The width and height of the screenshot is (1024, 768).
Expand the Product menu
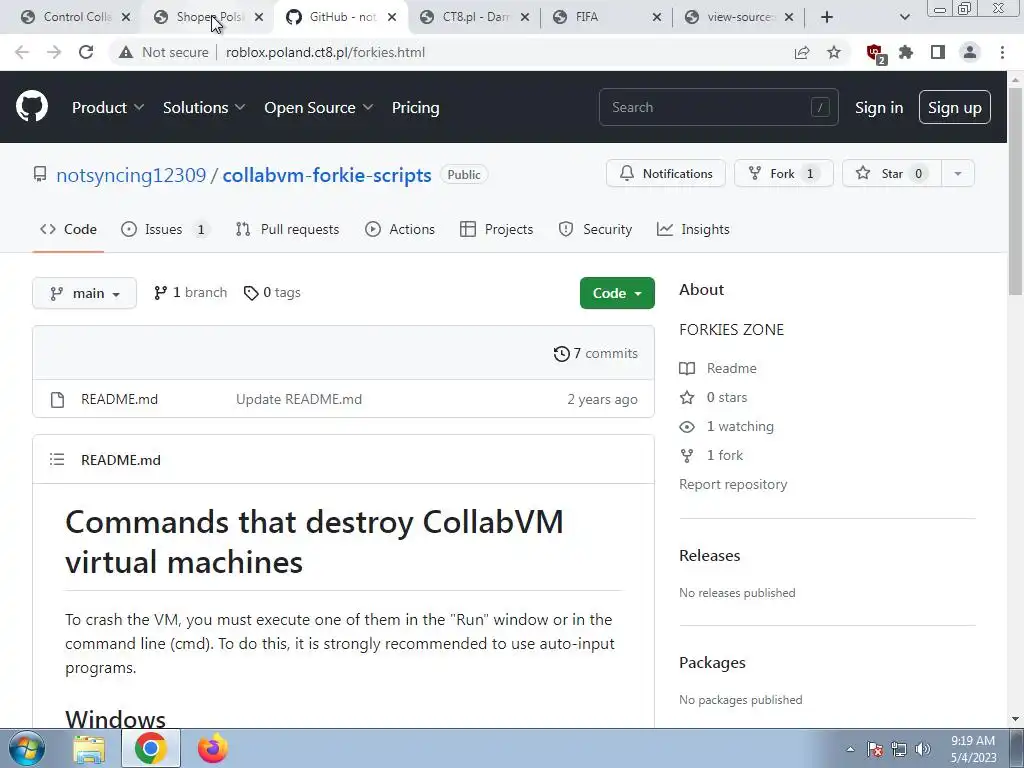108,108
